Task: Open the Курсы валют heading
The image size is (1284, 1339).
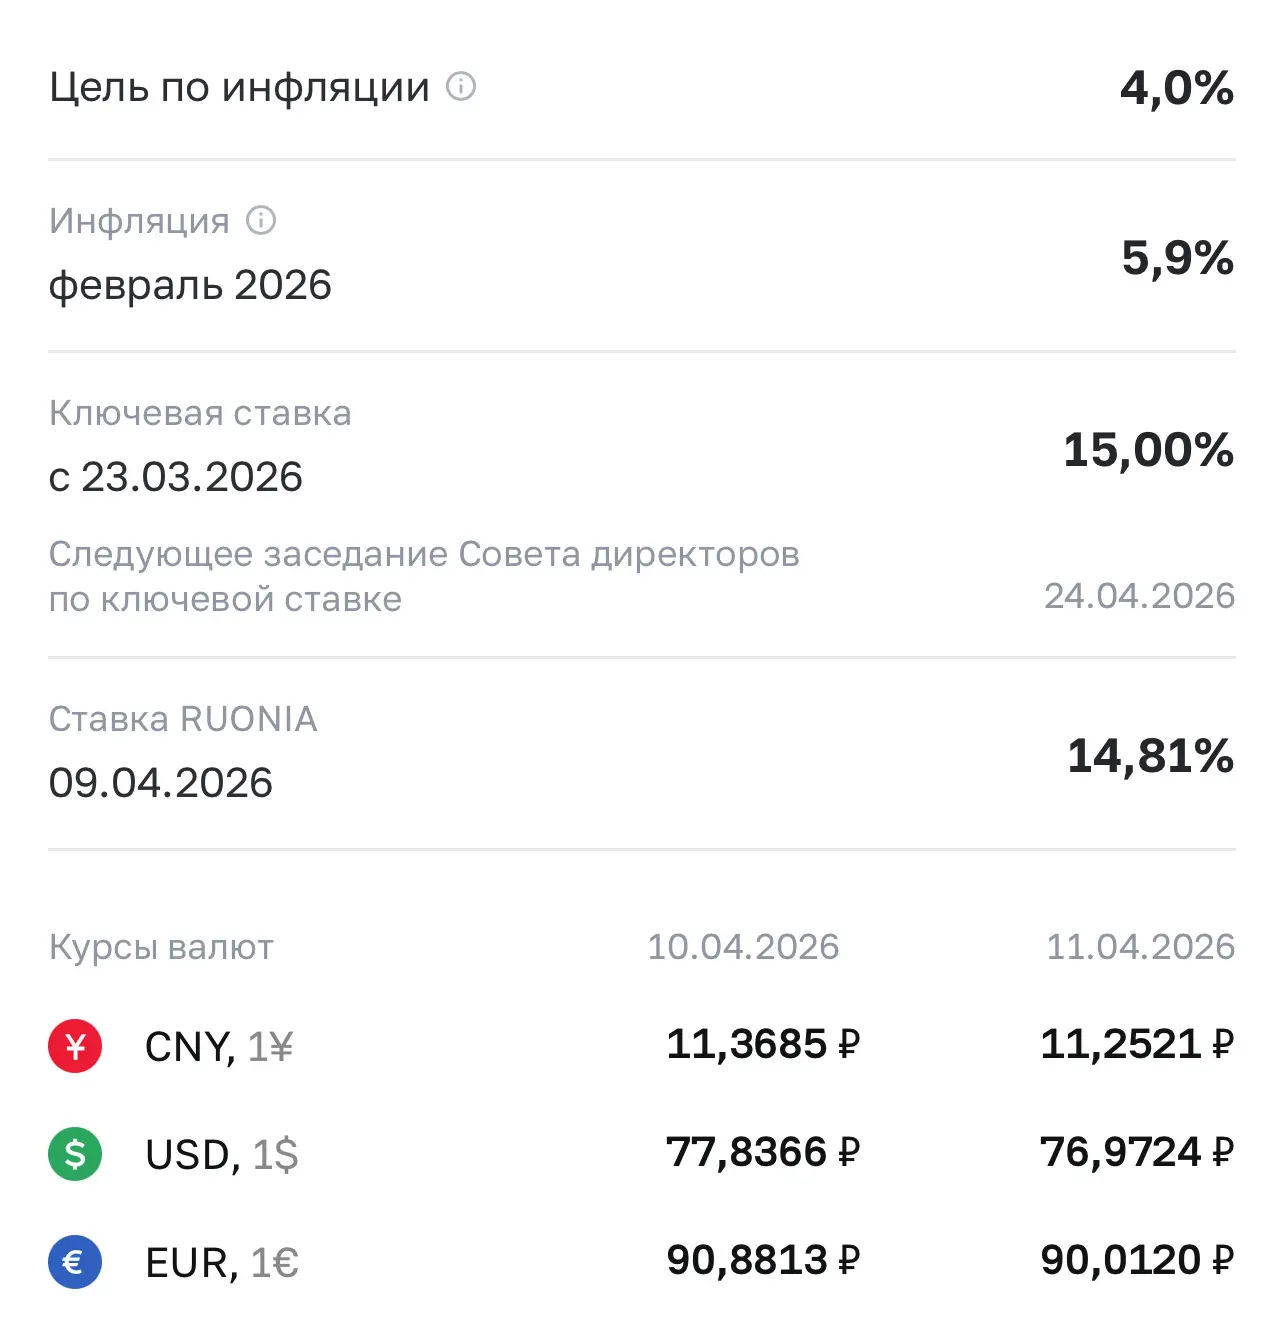Action: point(161,947)
